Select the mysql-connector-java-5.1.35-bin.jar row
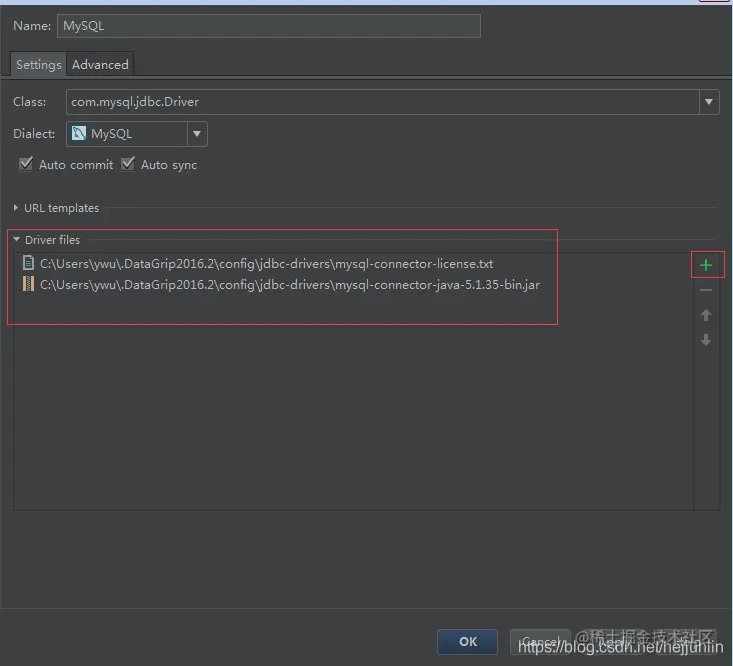 coord(353,285)
